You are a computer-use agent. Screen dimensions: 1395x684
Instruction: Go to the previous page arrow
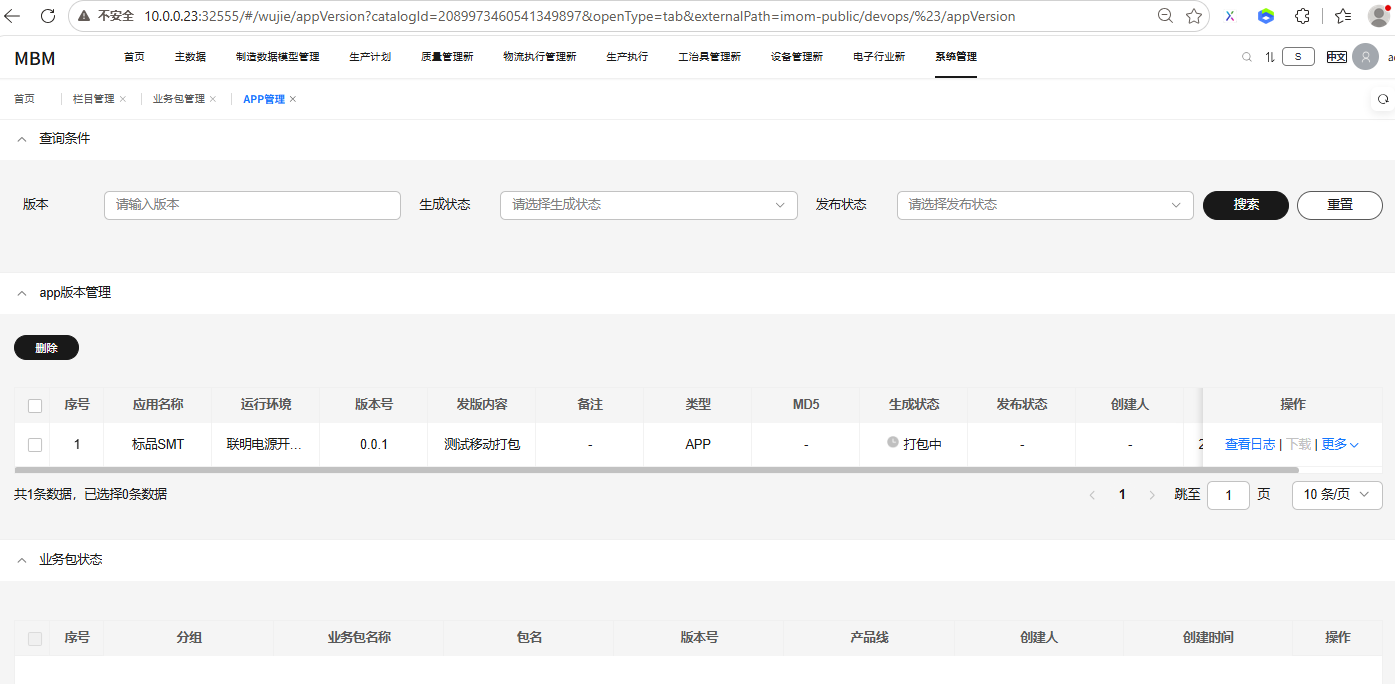1092,495
